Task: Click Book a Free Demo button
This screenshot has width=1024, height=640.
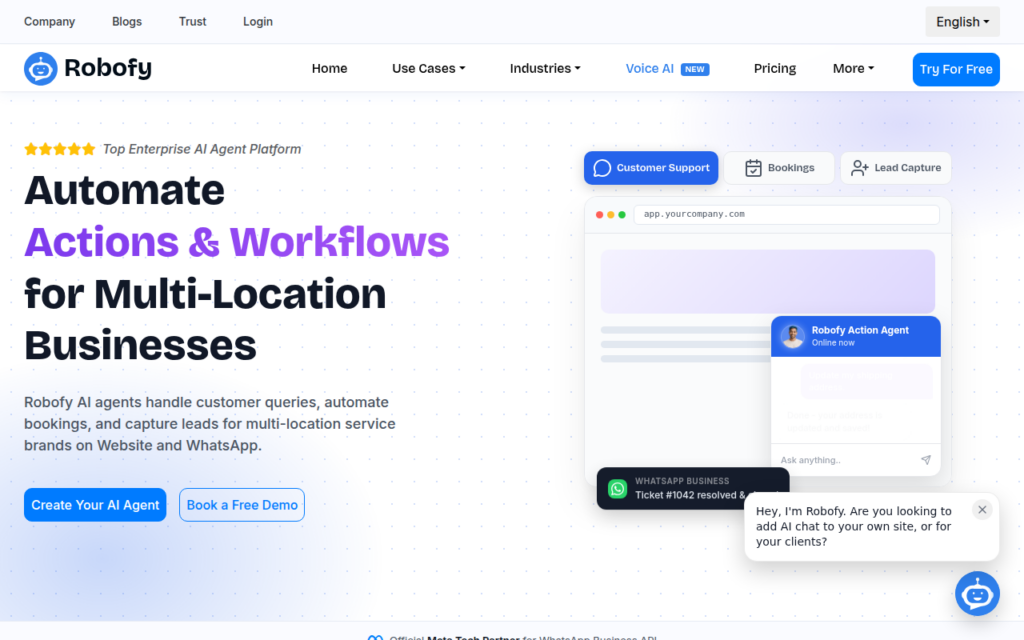Action: tap(242, 505)
